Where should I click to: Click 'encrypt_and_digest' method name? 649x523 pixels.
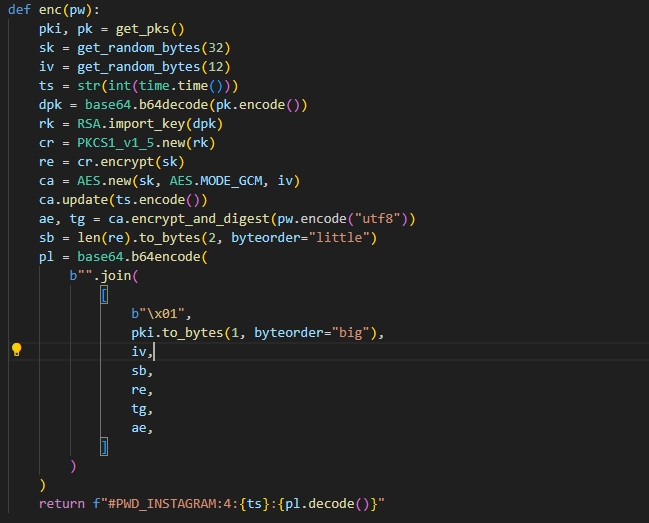click(200, 219)
